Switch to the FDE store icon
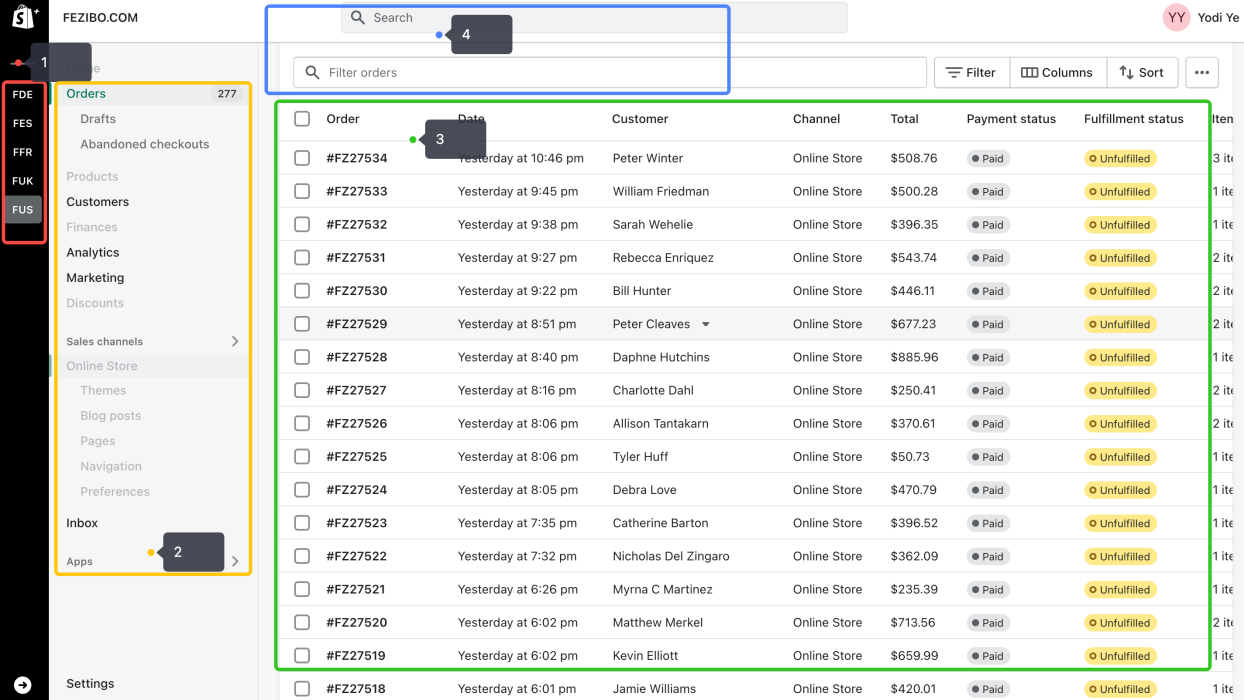This screenshot has height=700, width=1244. pos(23,95)
